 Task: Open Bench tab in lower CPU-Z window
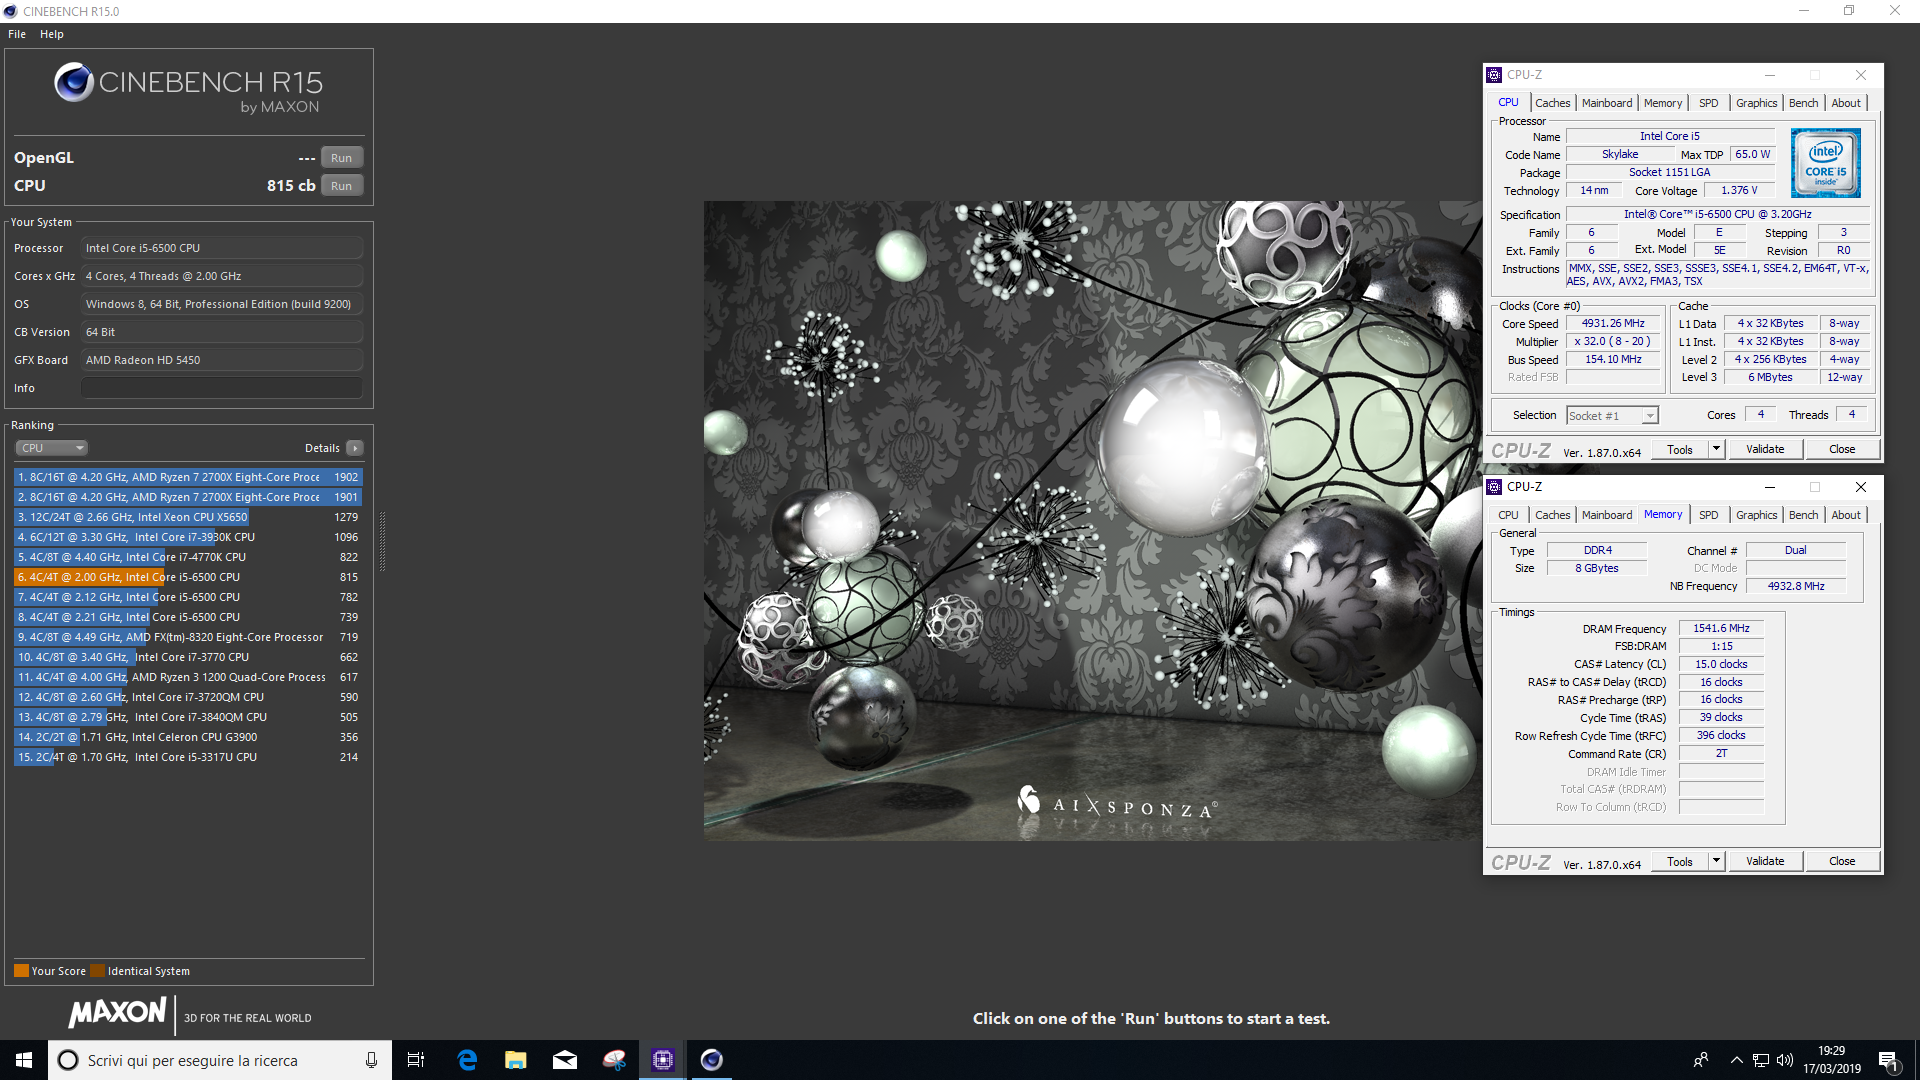pos(1803,515)
